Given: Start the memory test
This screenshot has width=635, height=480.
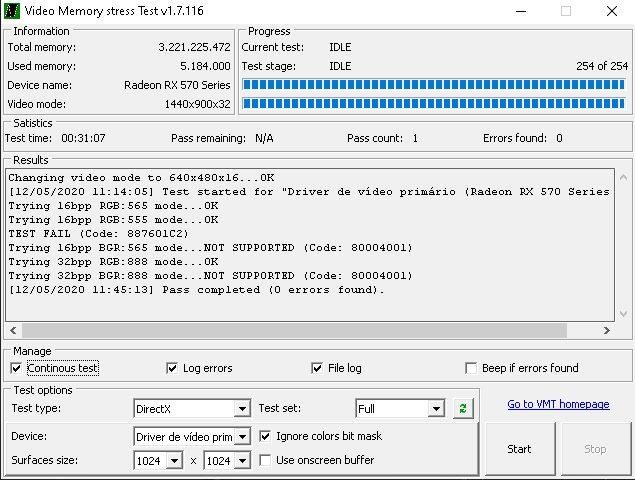Looking at the screenshot, I should (x=520, y=449).
